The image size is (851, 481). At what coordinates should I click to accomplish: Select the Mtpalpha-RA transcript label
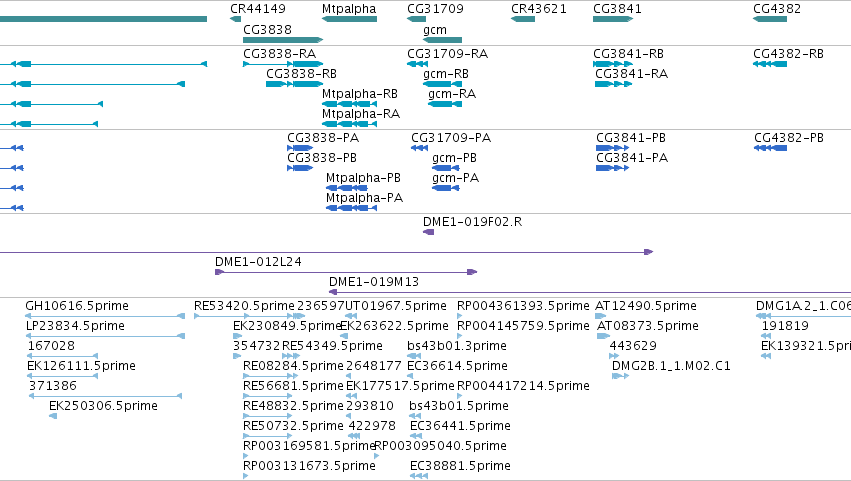[x=360, y=114]
